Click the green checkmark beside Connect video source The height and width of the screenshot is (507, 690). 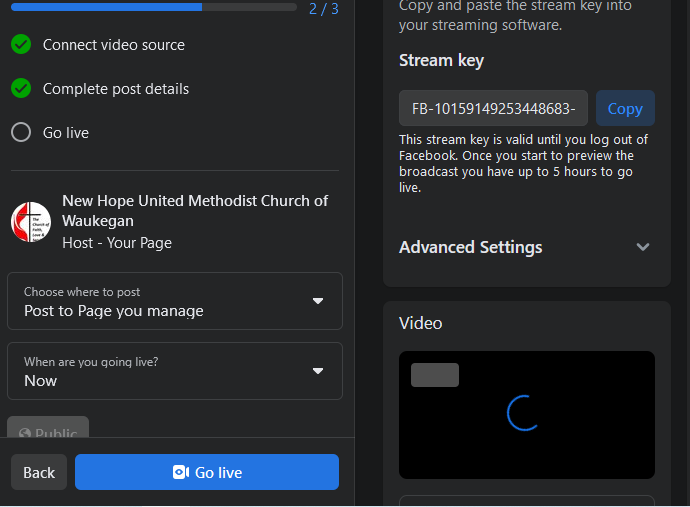[x=21, y=45]
